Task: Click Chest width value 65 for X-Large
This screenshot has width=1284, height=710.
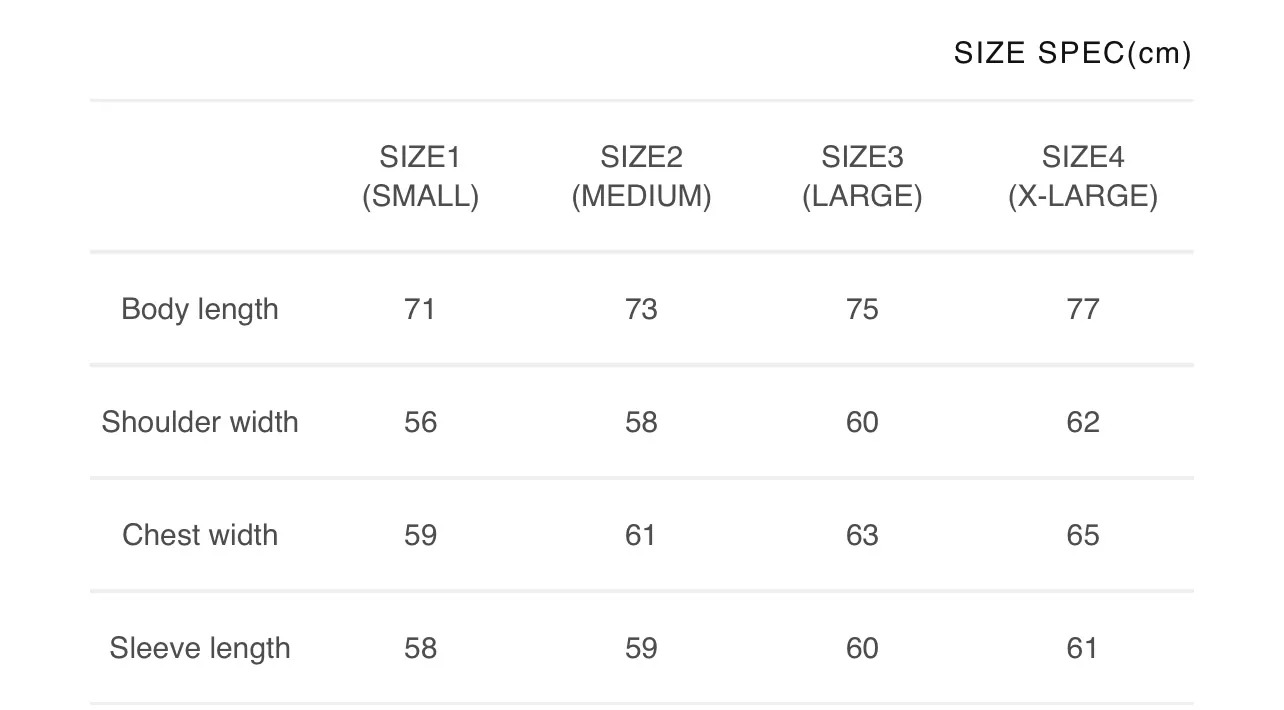Action: coord(1083,535)
